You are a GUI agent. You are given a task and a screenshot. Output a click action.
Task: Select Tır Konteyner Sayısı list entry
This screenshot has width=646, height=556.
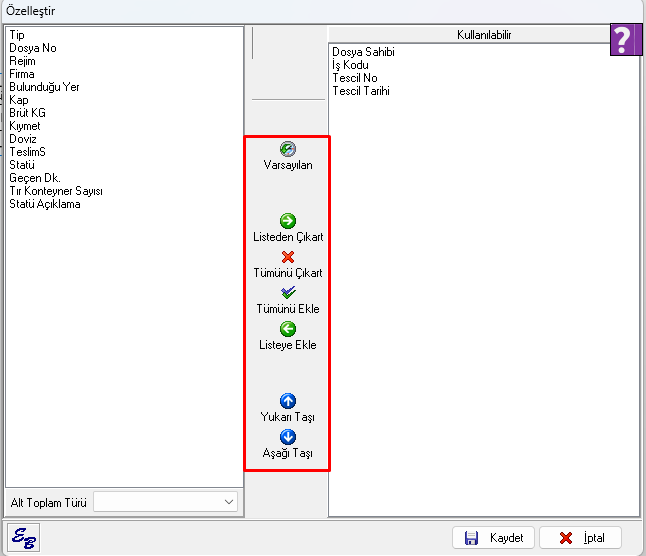click(56, 191)
